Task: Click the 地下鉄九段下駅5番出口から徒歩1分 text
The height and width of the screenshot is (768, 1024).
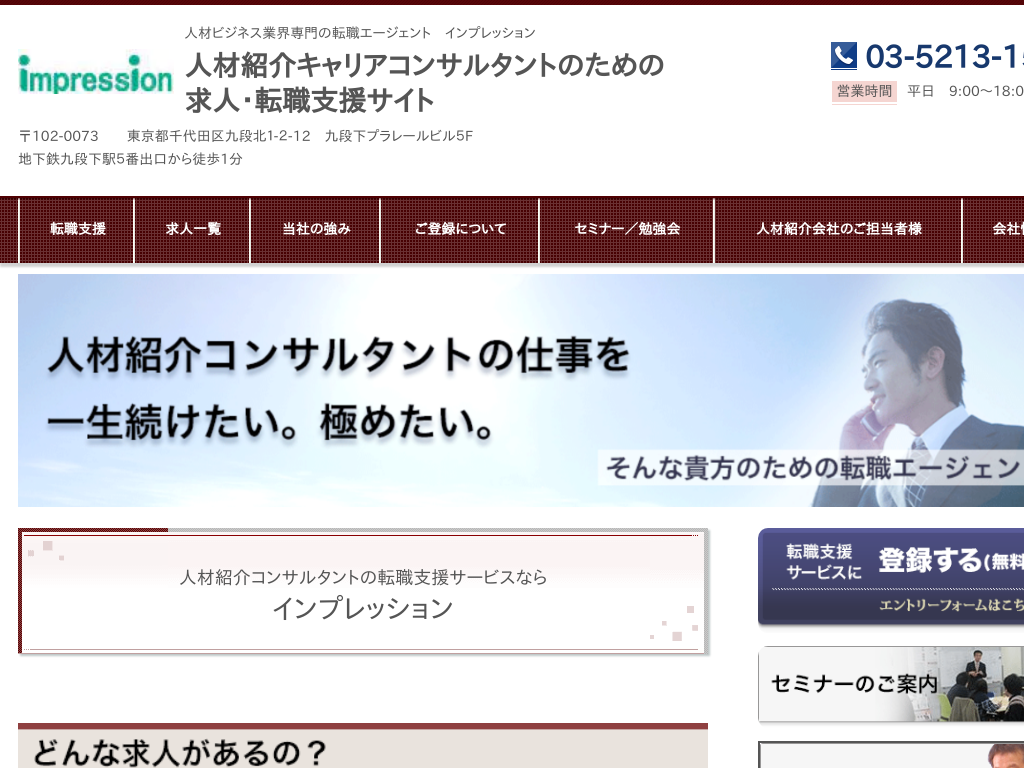Action: (x=131, y=159)
